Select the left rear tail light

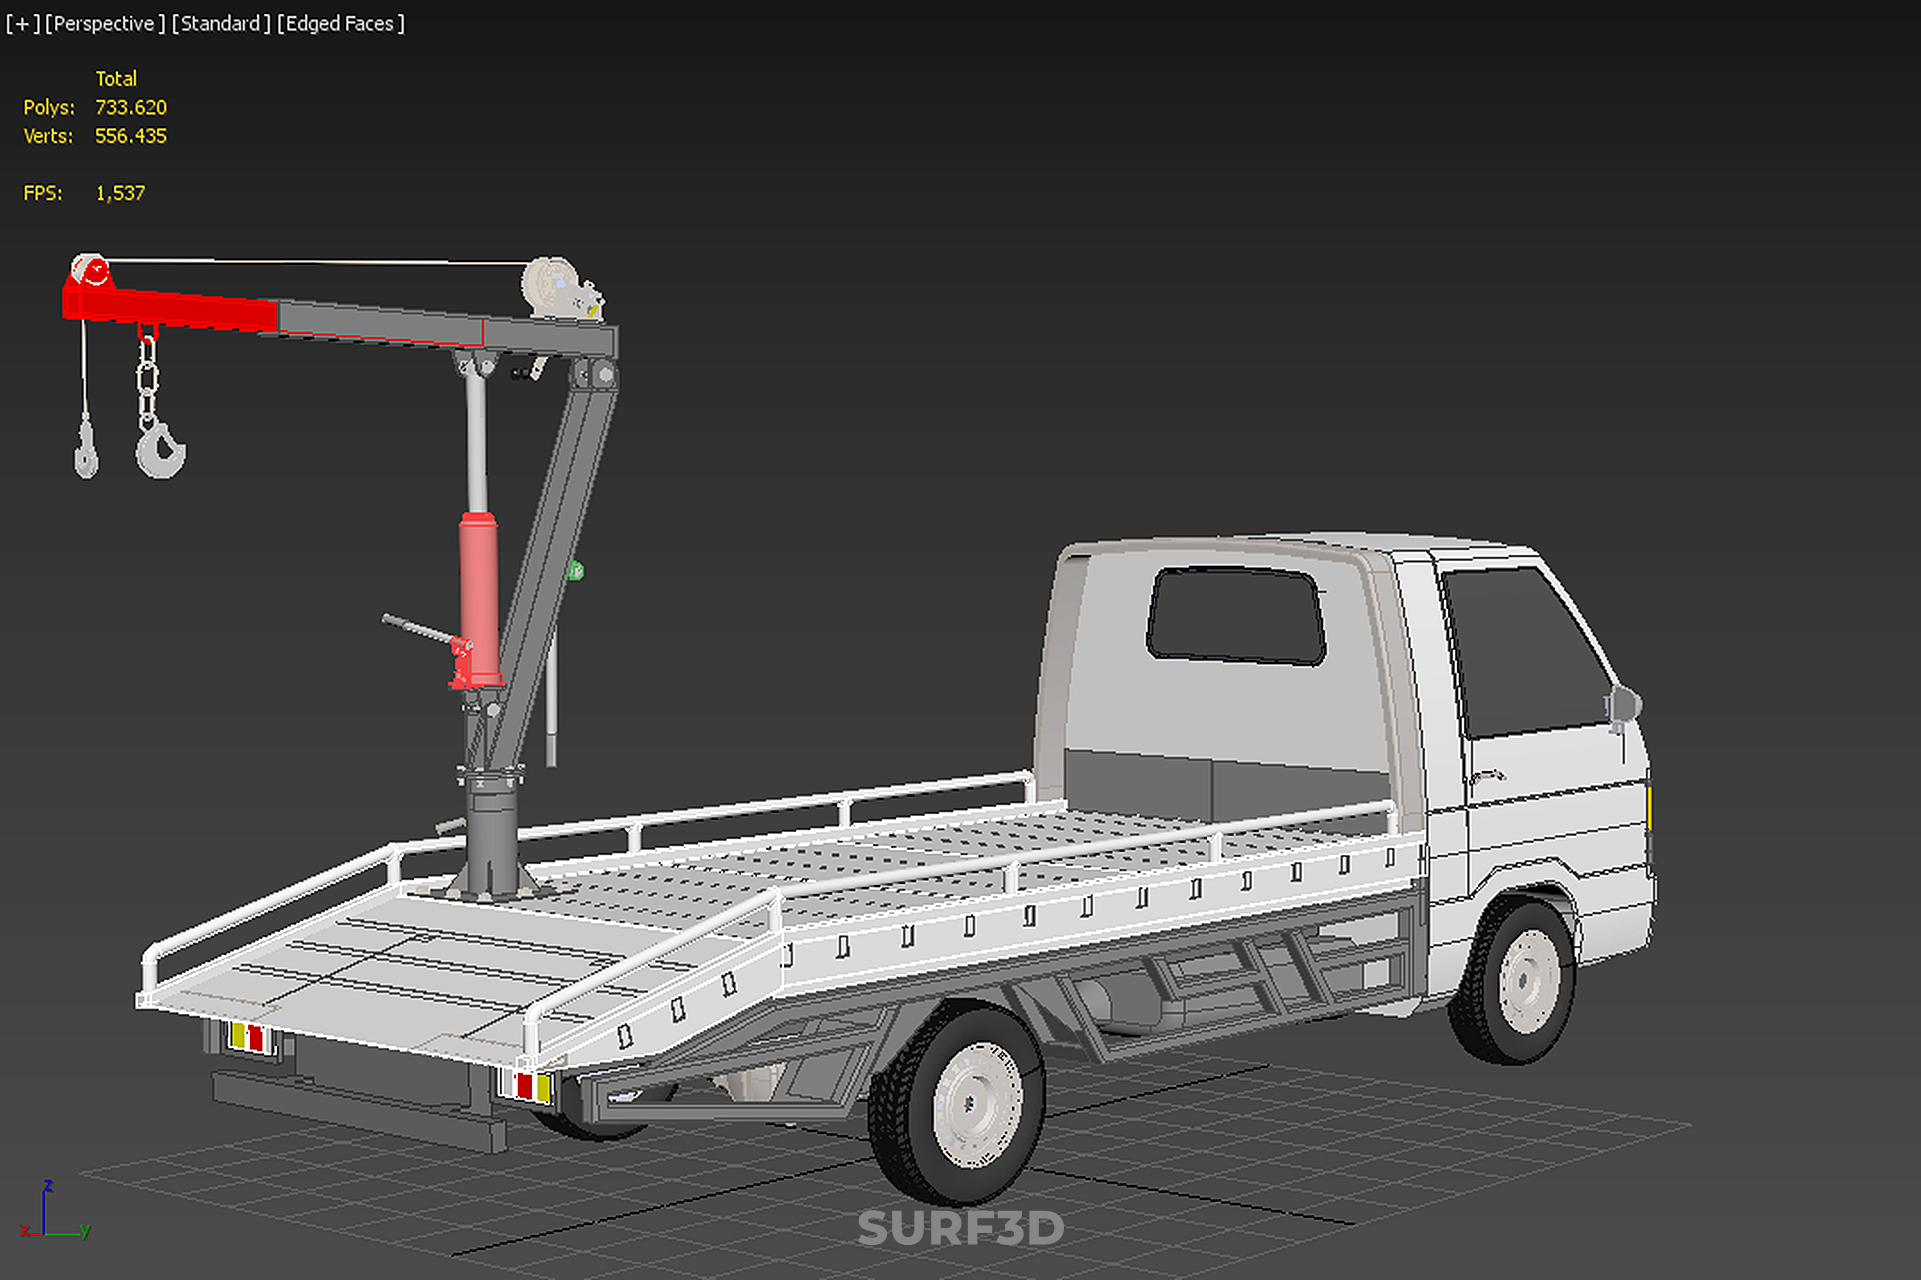(248, 1037)
